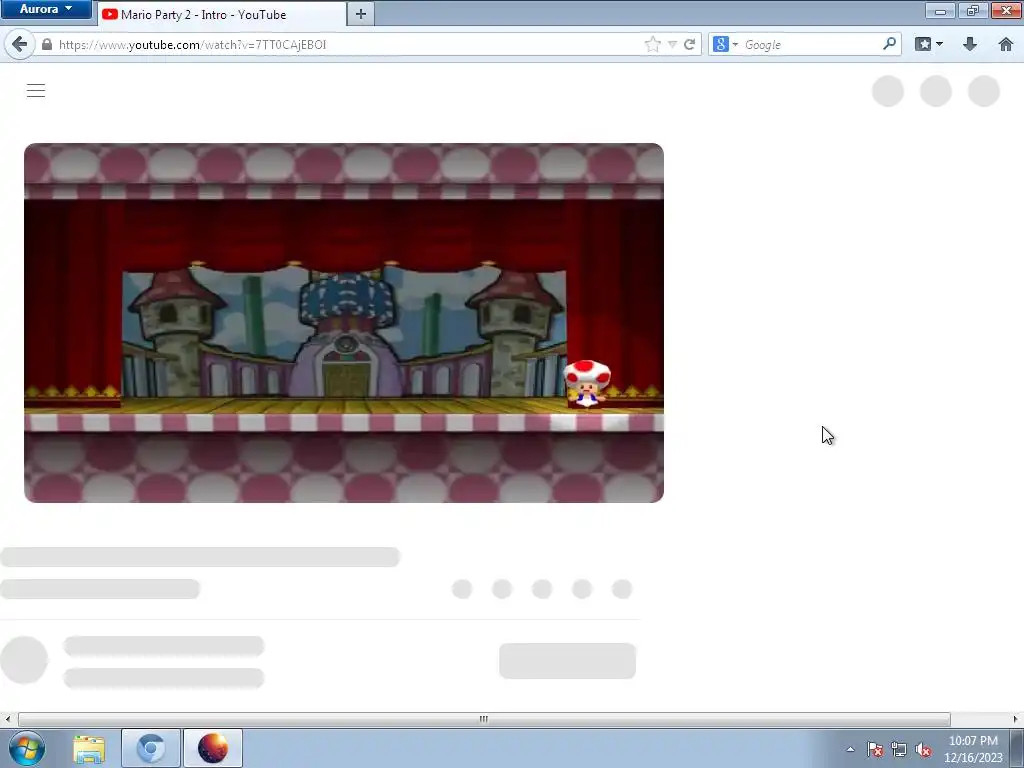
Task: Click the Show desktop strip
Action: tap(1017, 748)
